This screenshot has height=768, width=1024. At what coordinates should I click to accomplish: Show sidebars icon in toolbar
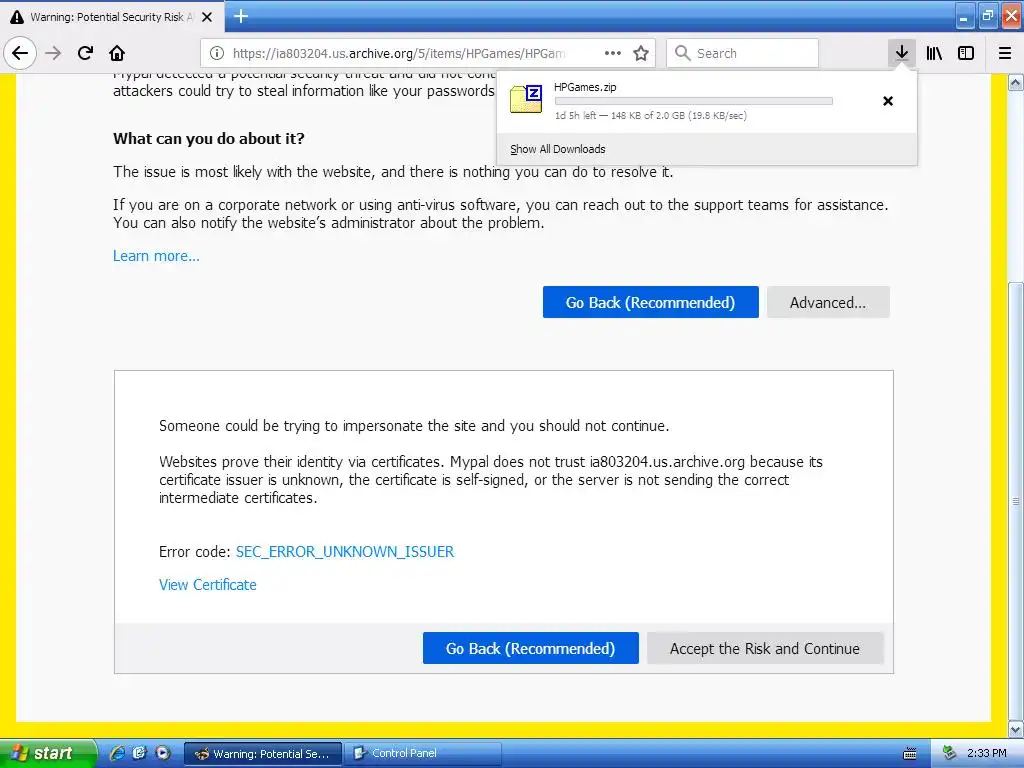coord(966,53)
